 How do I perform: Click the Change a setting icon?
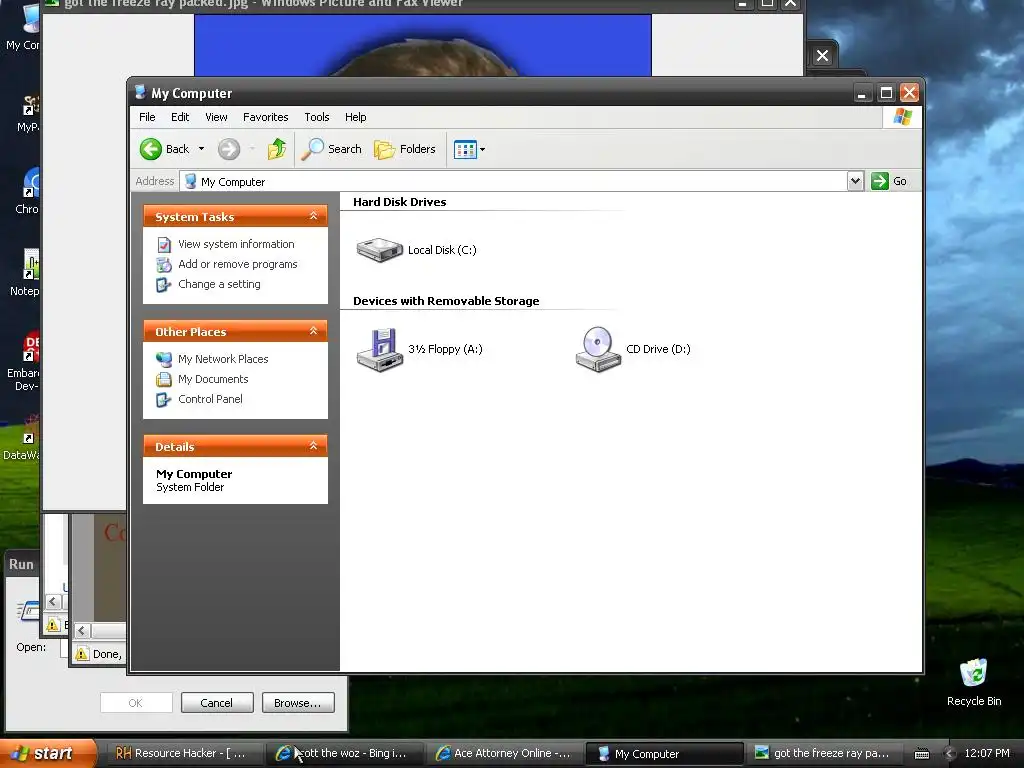163,285
